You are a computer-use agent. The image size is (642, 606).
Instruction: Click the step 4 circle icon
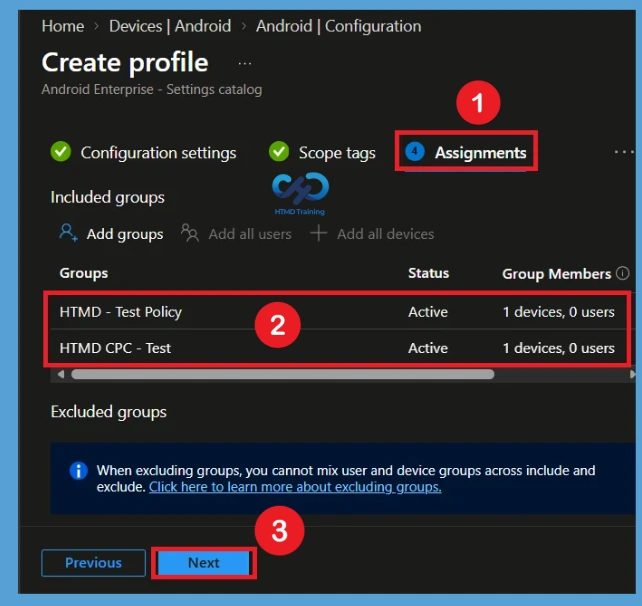tap(414, 152)
